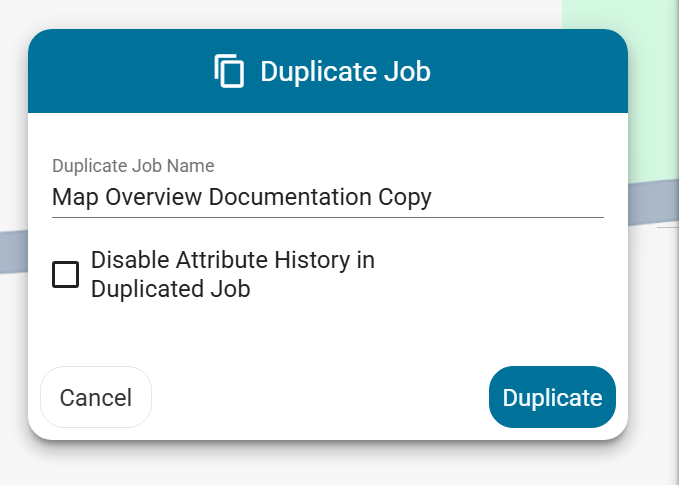Click the word Documentation in name field
The width and height of the screenshot is (679, 485).
click(290, 197)
